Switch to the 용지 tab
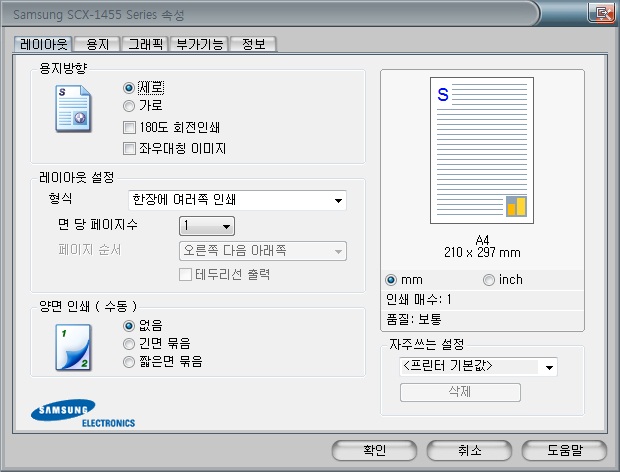Image resolution: width=620 pixels, height=472 pixels. 97,44
